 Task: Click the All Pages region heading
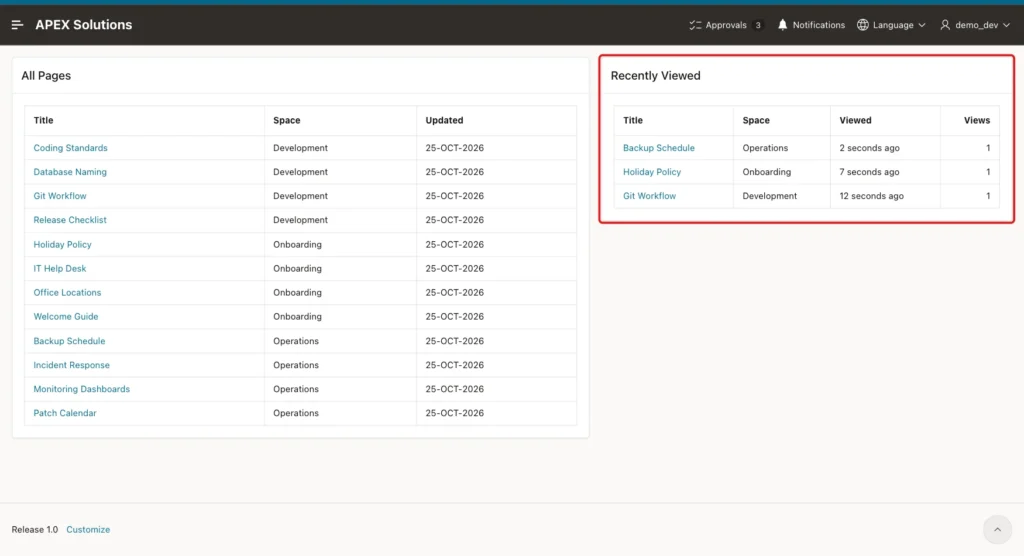[46, 76]
